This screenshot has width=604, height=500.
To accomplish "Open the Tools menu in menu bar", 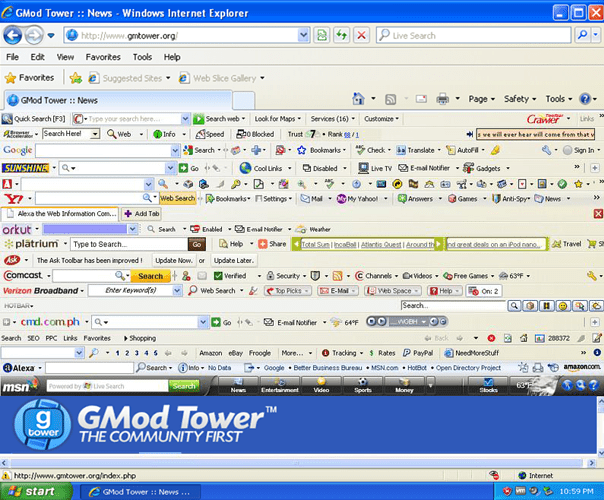I will [142, 57].
